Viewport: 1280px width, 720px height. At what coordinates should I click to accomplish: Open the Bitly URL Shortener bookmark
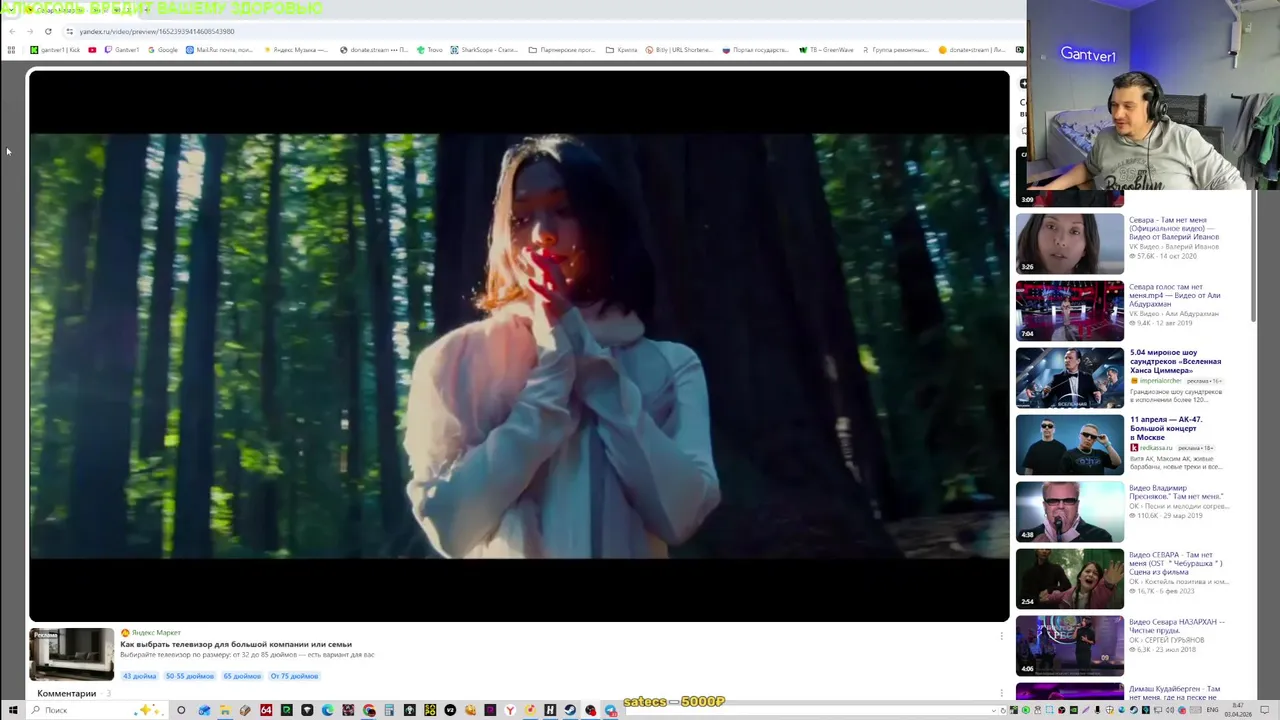click(679, 50)
